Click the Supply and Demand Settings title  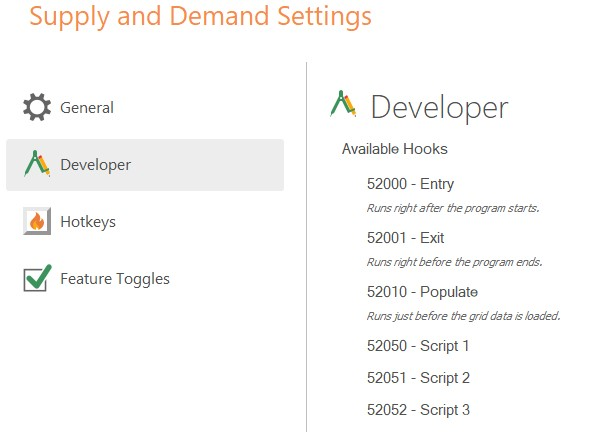pyautogui.click(x=200, y=17)
